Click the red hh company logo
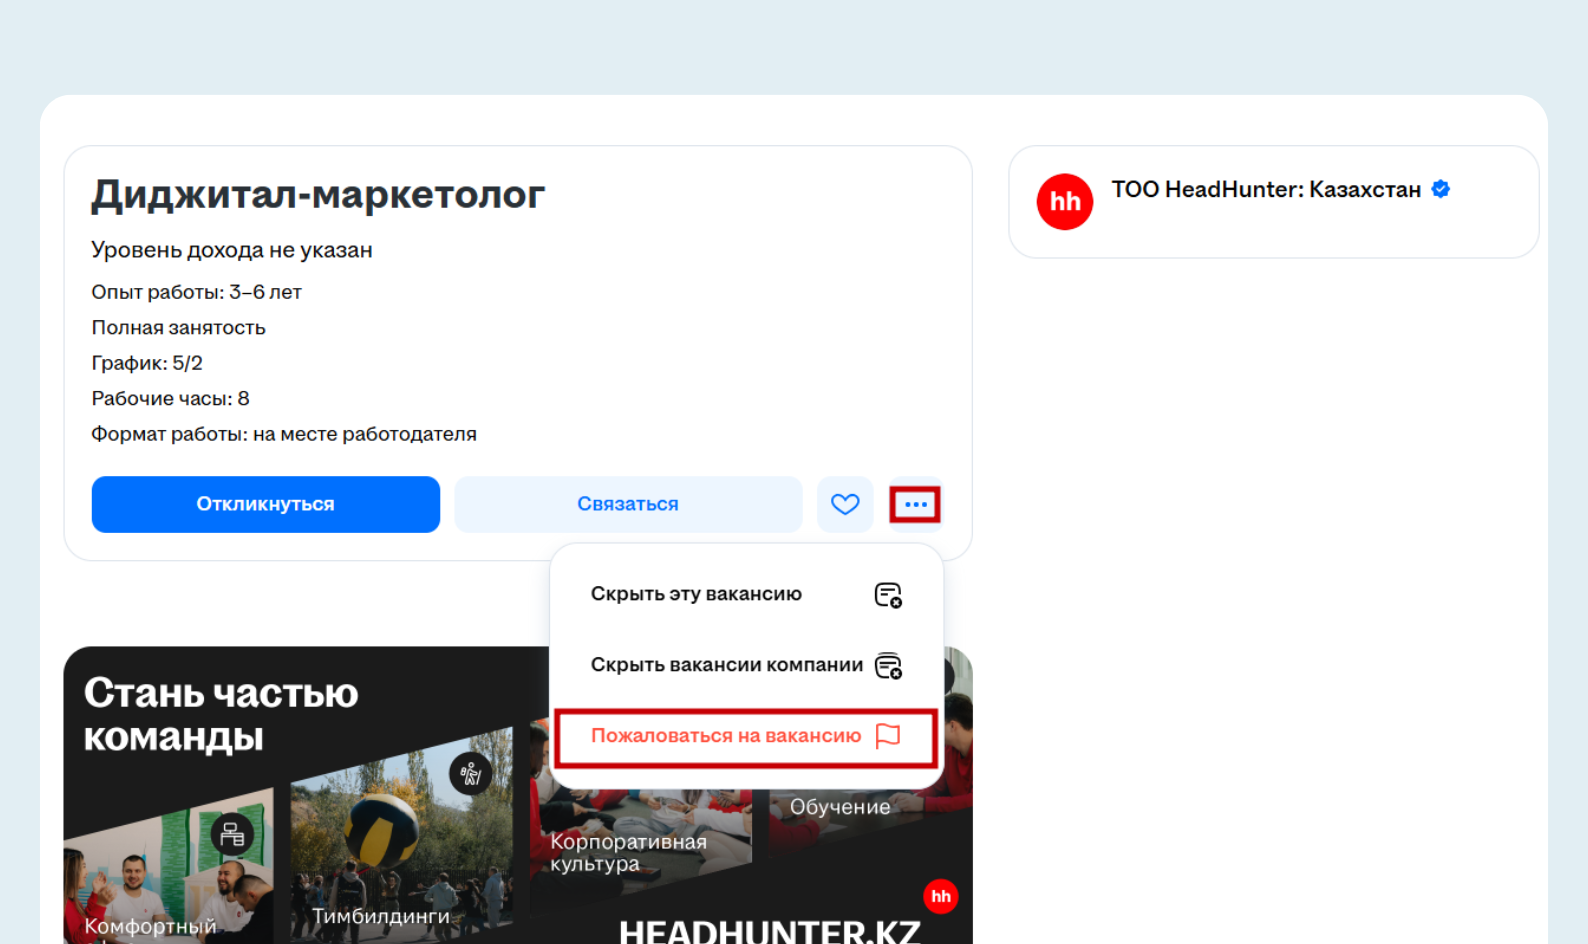The image size is (1588, 944). [x=1065, y=201]
